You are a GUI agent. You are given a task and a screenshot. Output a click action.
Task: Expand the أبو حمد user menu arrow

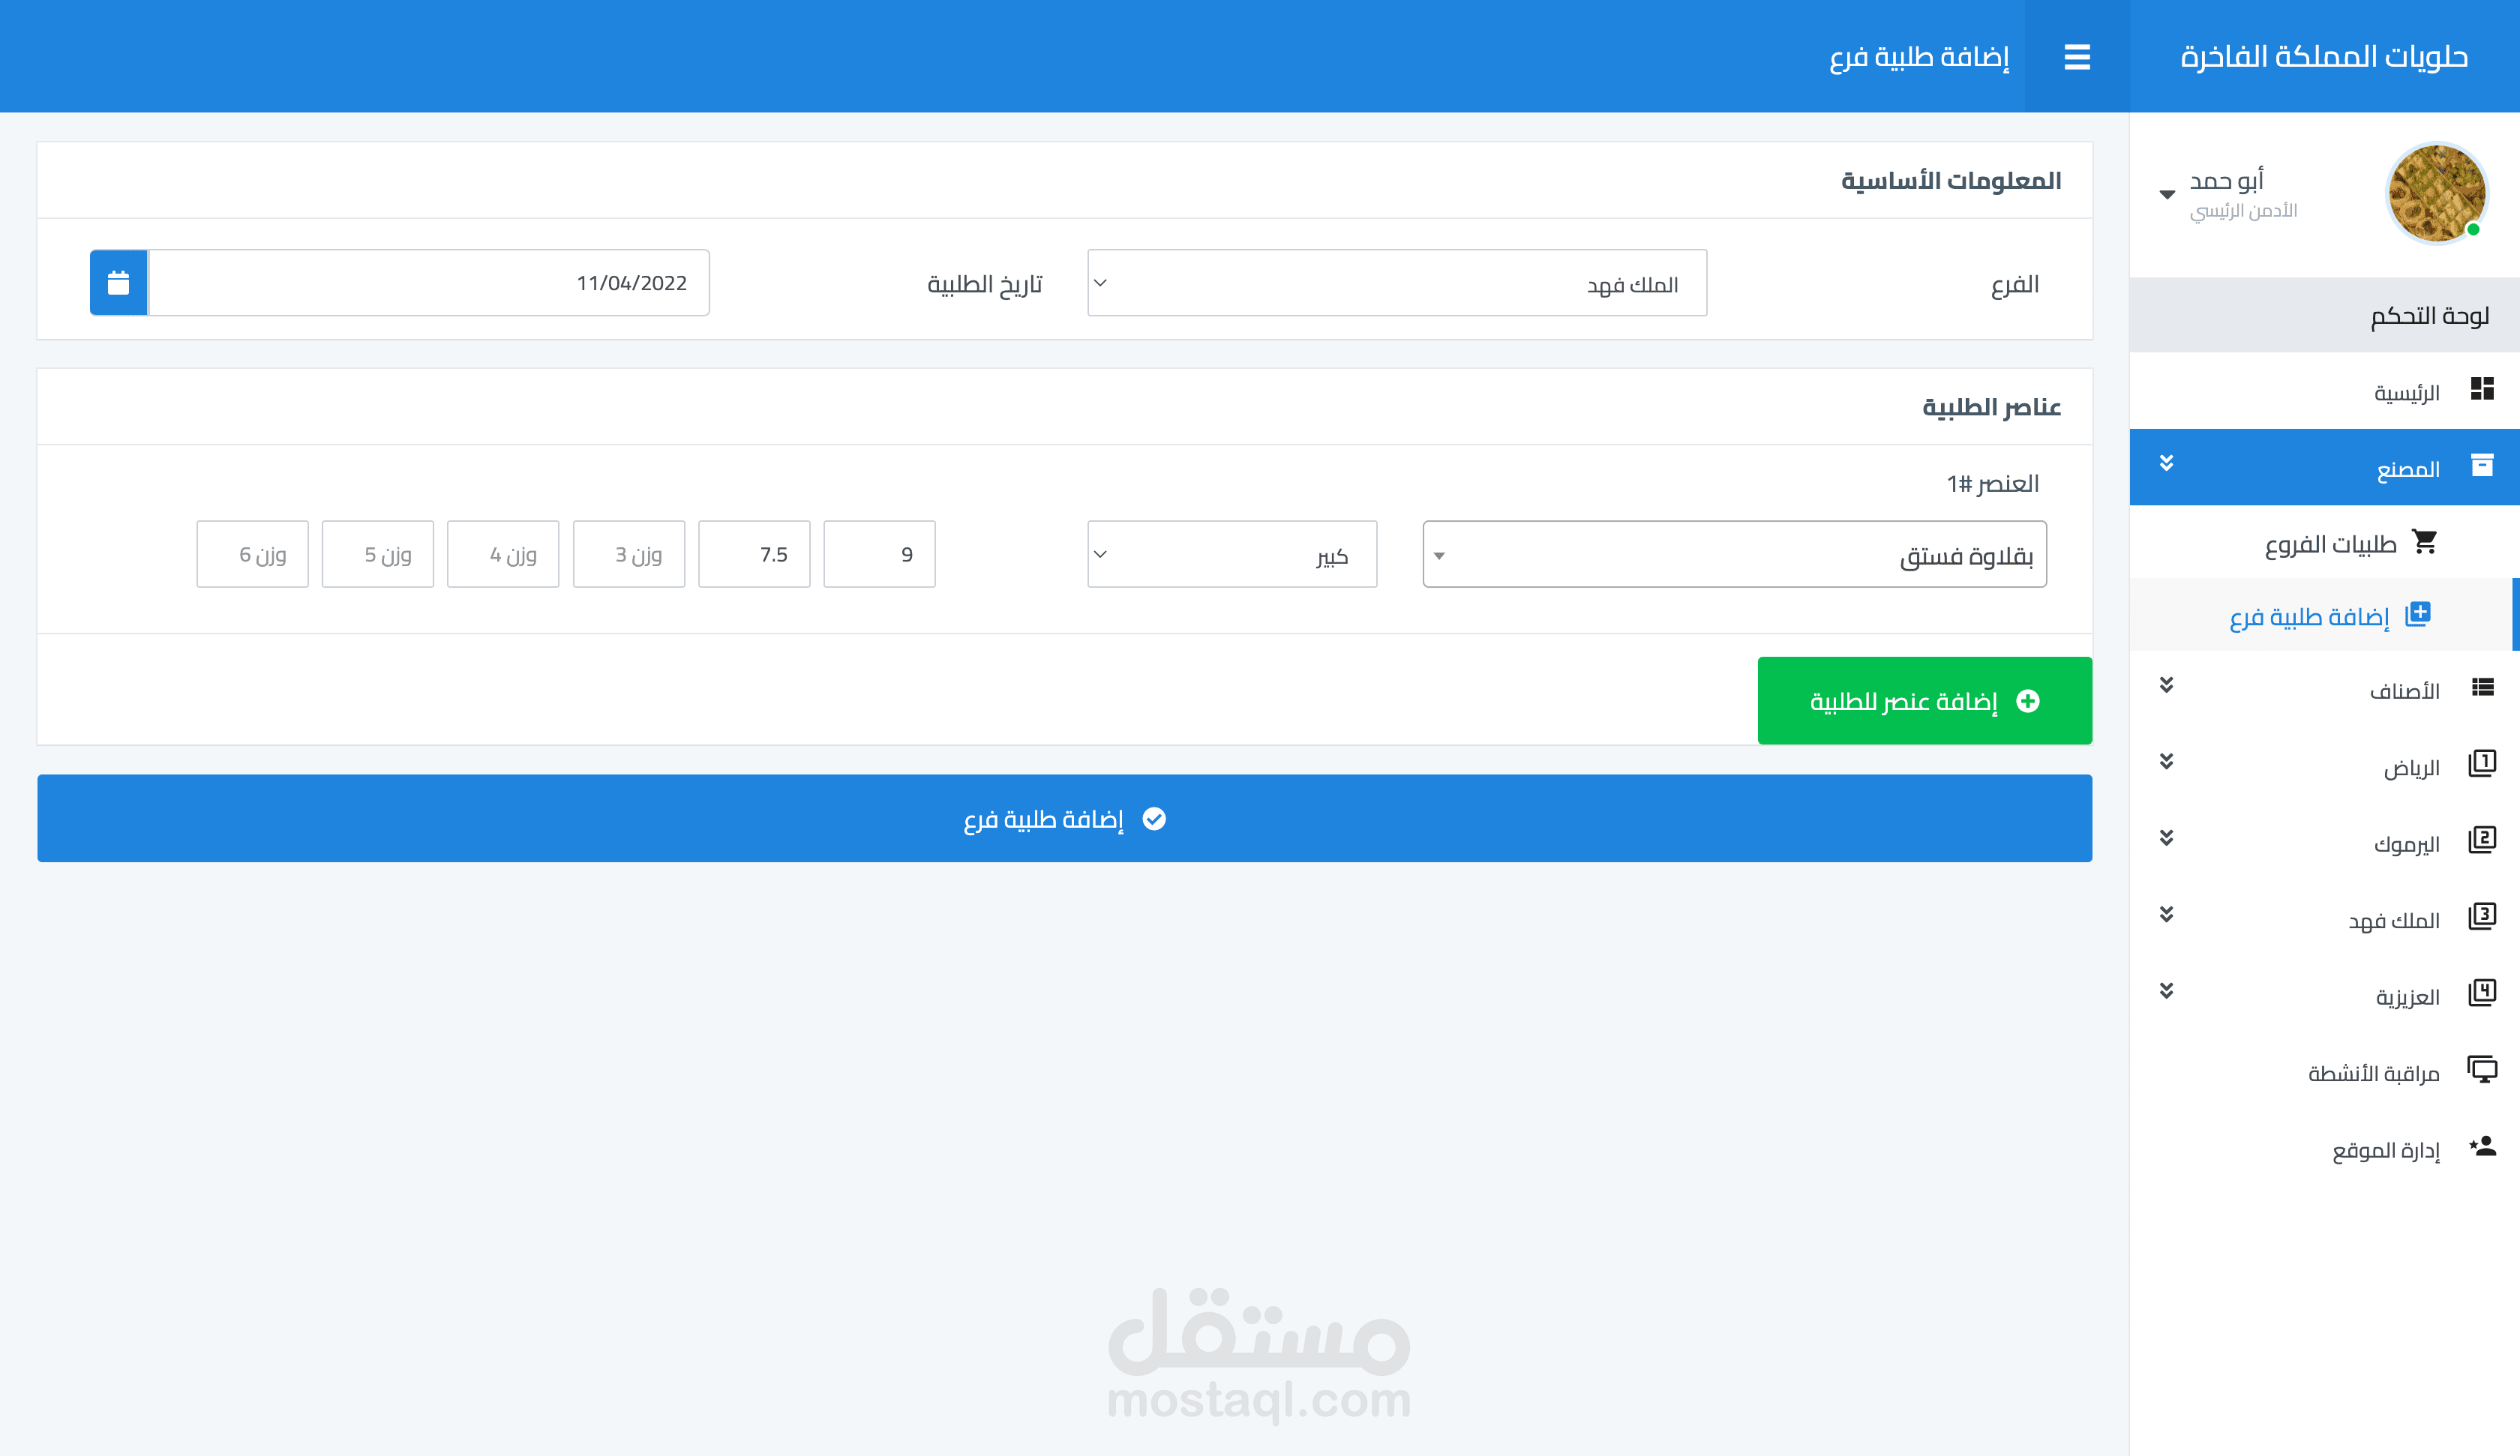pyautogui.click(x=2167, y=194)
